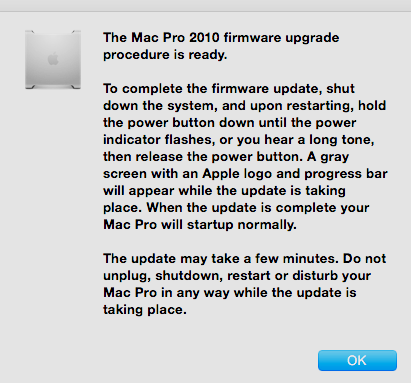The image size is (411, 383).
Task: Click the line 'the power button down until the power'
Action: [229, 123]
